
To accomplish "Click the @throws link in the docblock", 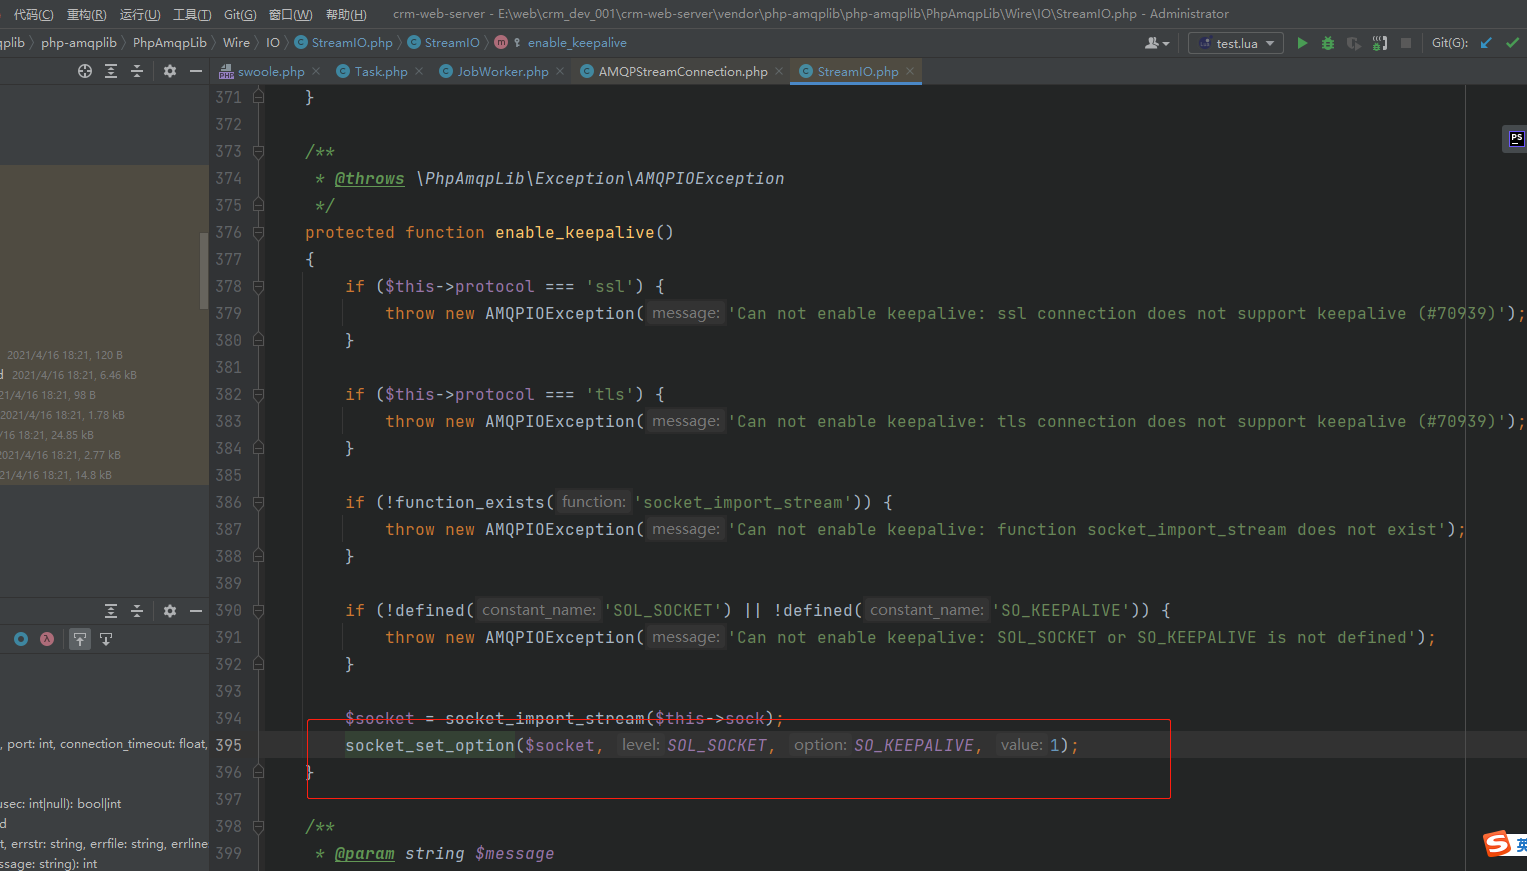I will click(x=370, y=178).
